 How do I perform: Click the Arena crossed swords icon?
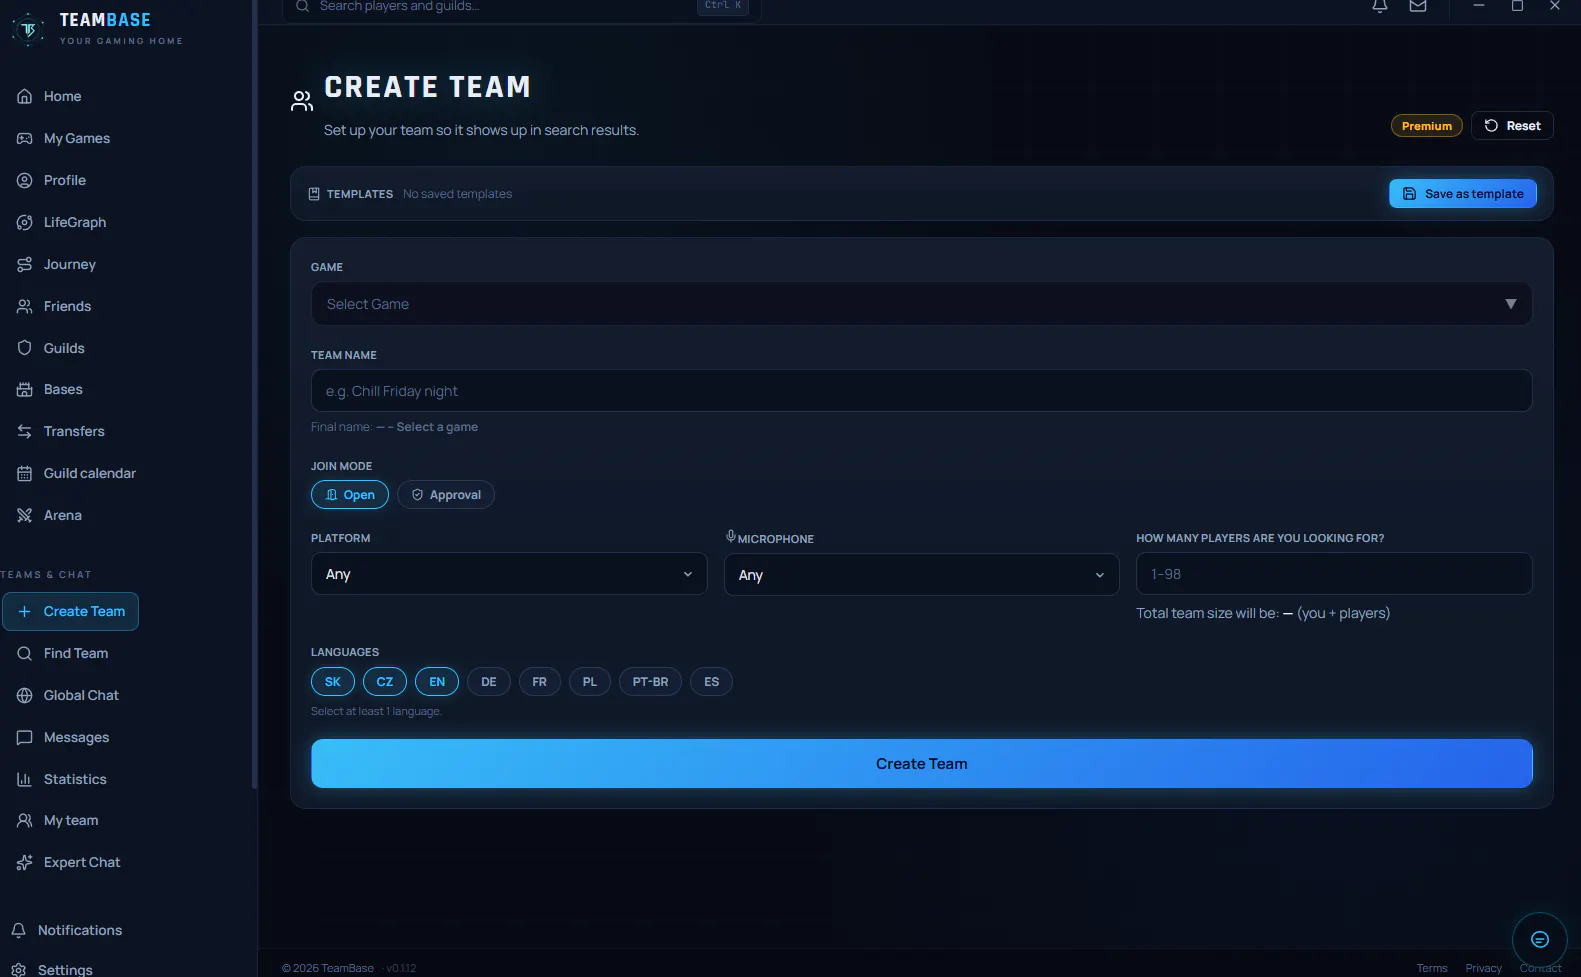[x=25, y=516]
